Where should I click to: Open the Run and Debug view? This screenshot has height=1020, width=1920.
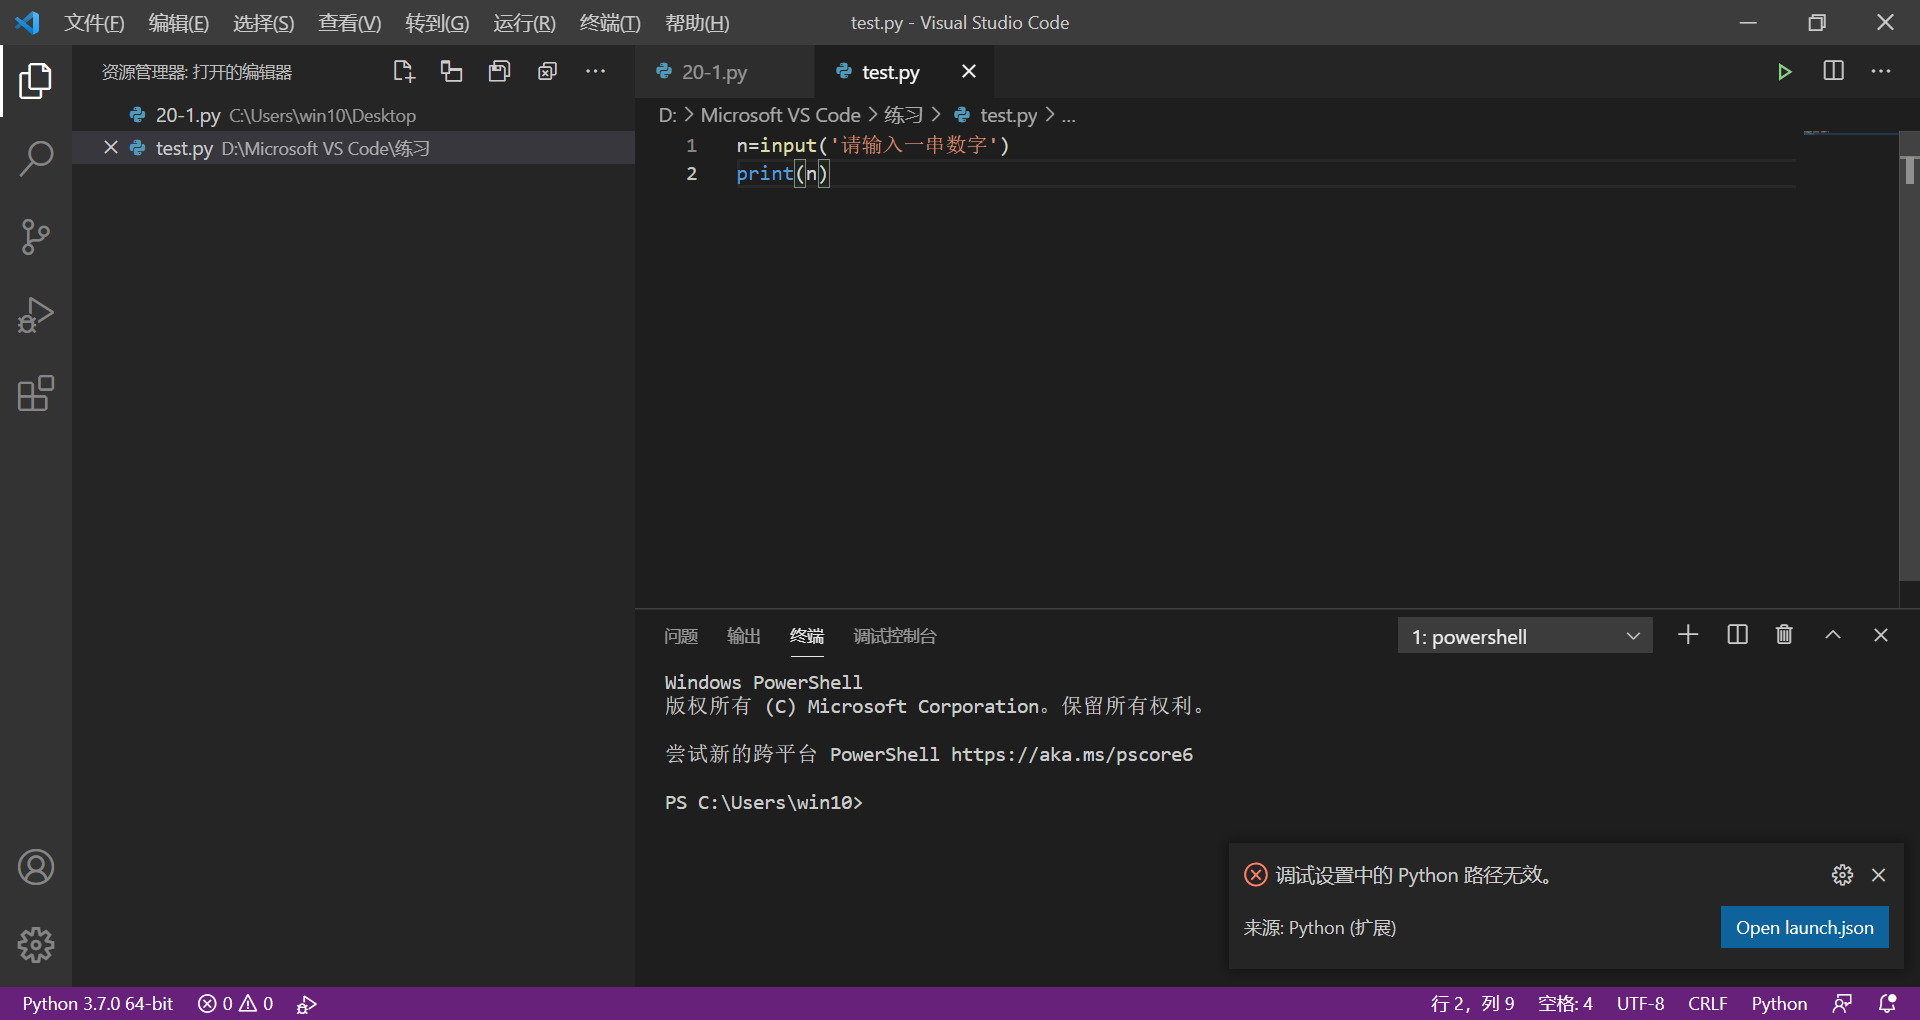[x=36, y=315]
